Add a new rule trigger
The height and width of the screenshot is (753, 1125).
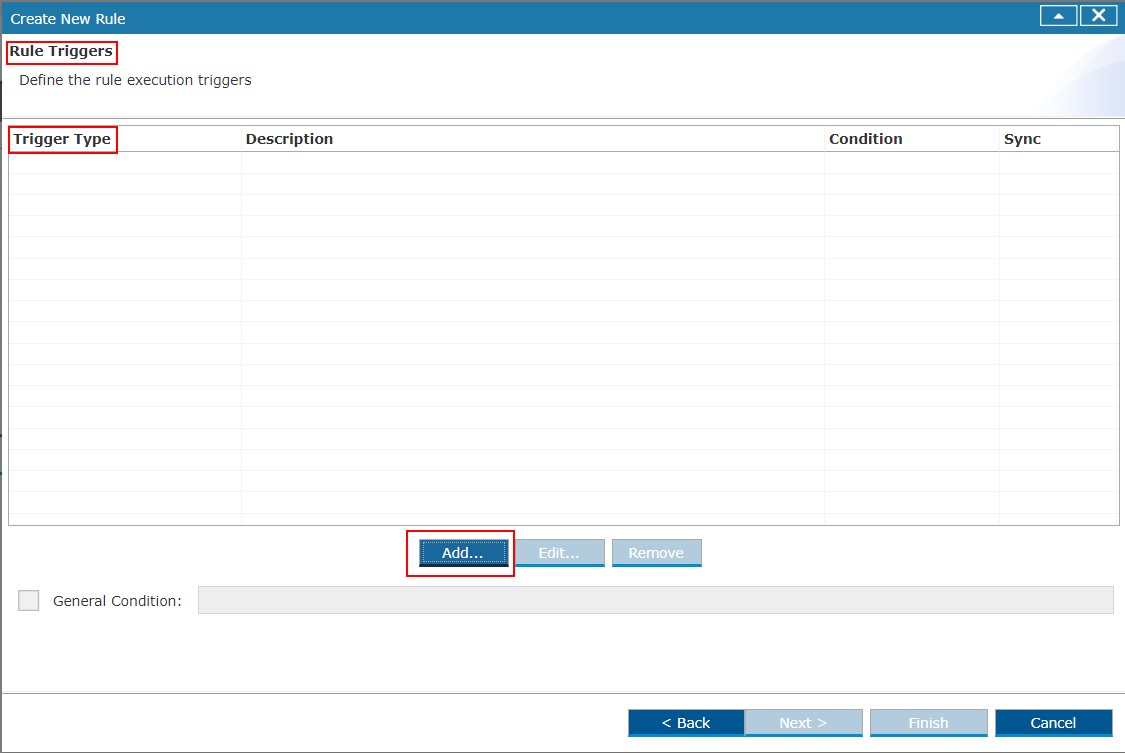[x=463, y=553]
